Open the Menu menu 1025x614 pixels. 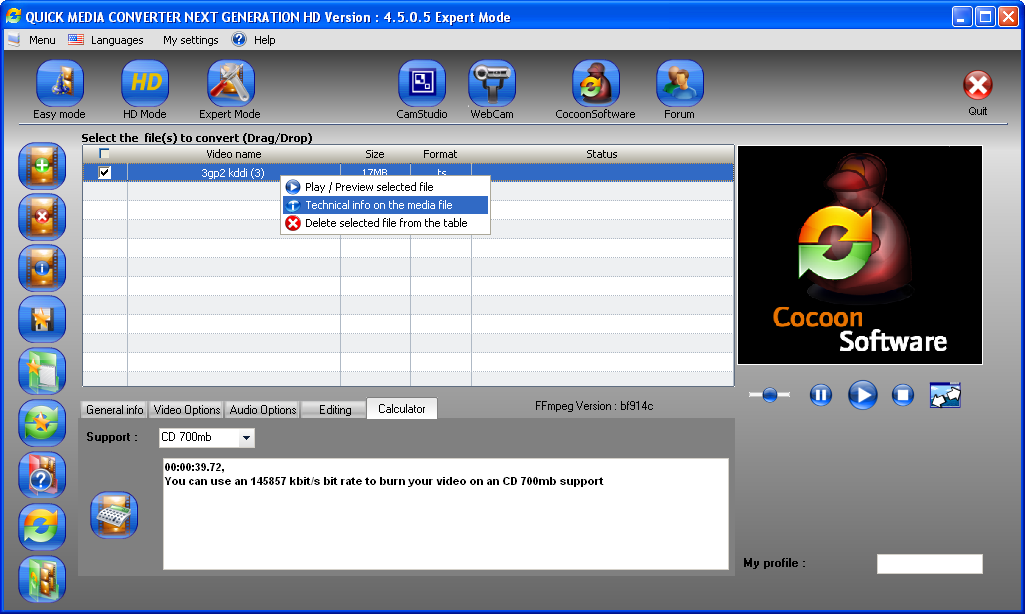click(x=42, y=40)
